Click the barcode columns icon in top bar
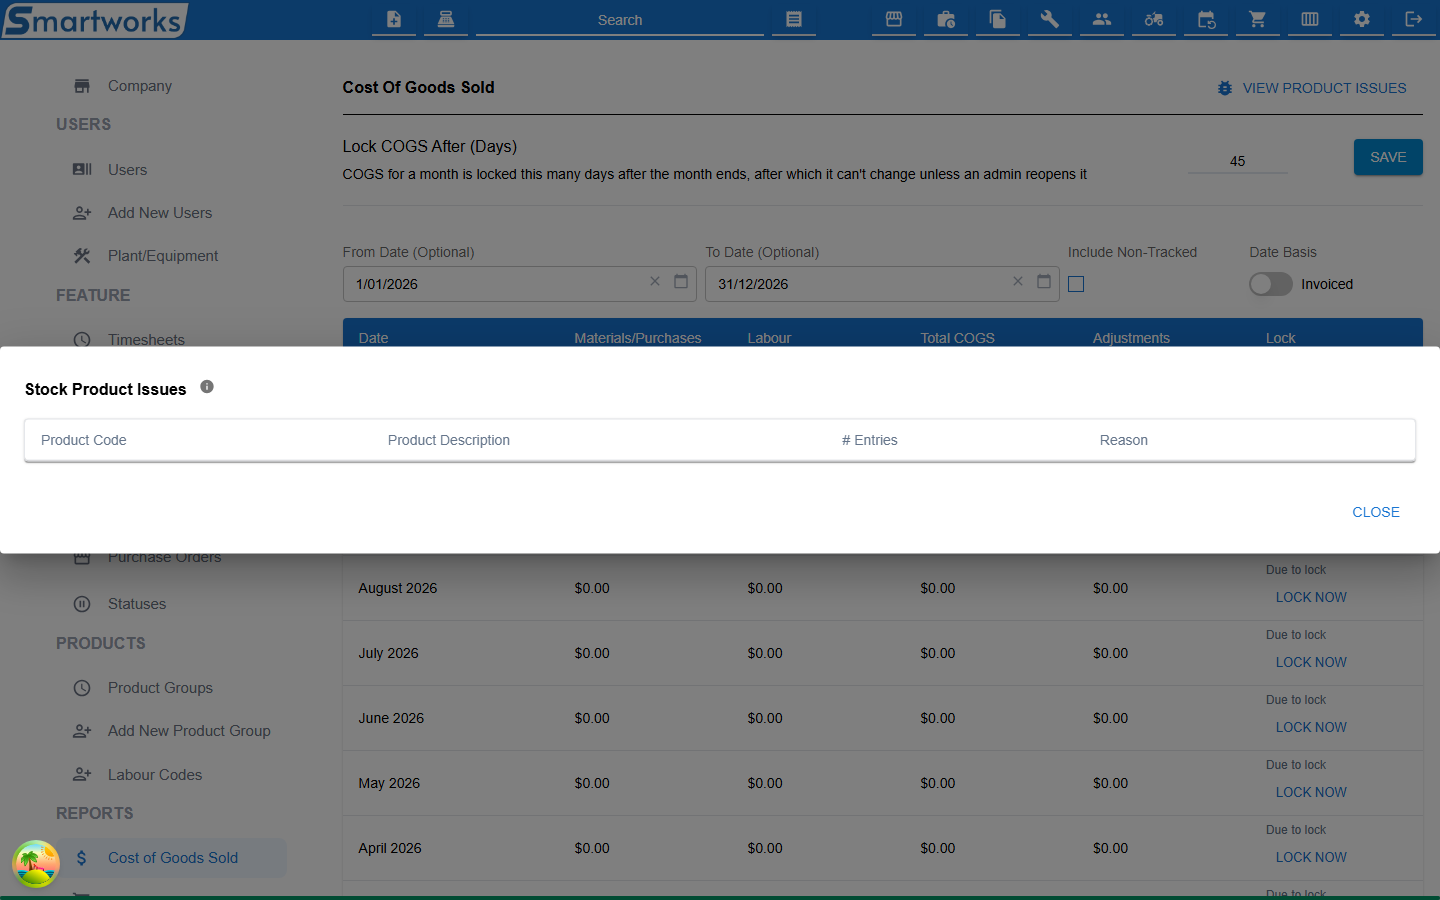 tap(1310, 19)
